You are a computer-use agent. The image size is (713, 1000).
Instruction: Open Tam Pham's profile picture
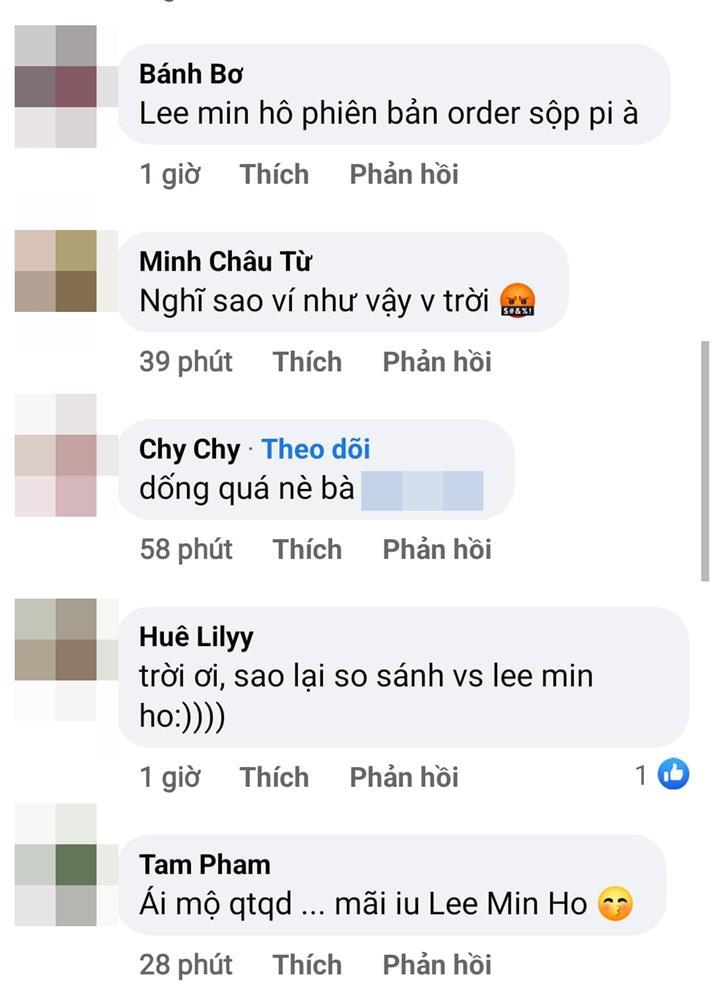point(55,870)
